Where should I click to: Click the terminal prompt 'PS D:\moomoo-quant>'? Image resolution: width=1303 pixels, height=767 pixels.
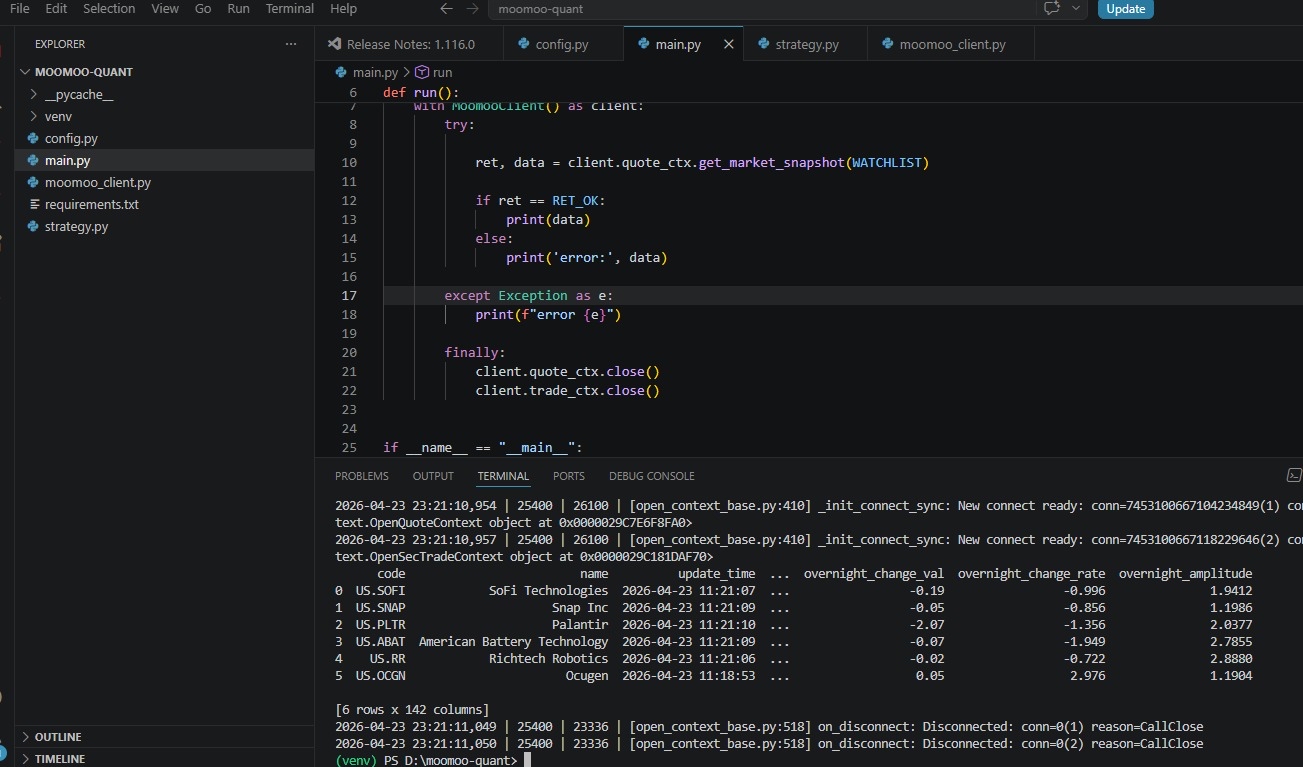tap(451, 760)
